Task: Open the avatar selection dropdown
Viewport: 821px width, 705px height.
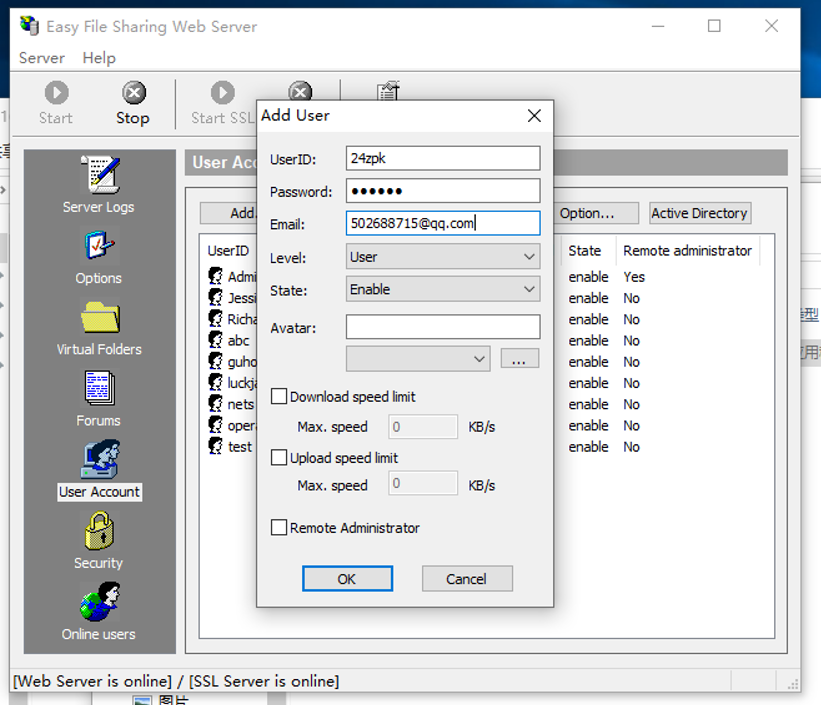Action: (x=418, y=359)
